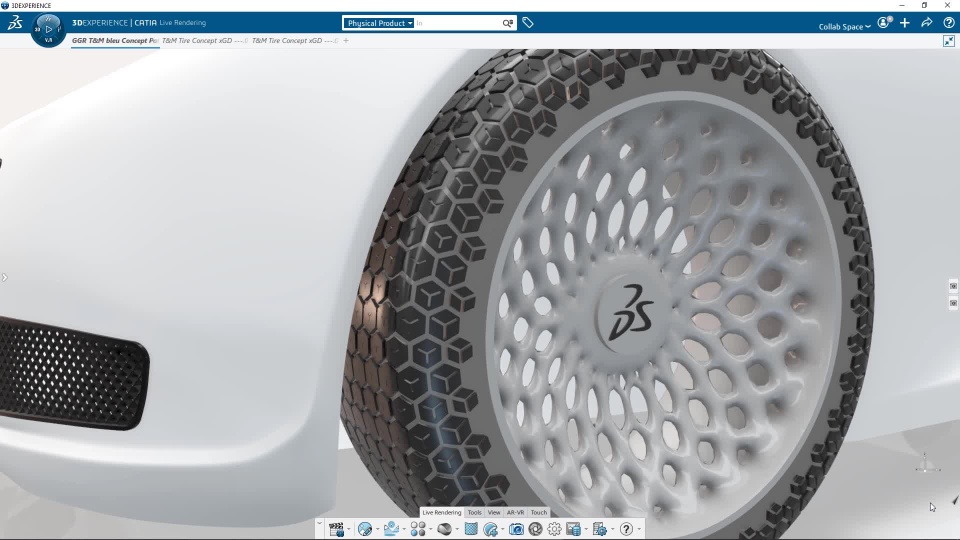
Task: Click the document with gear icon
Action: click(x=600, y=529)
